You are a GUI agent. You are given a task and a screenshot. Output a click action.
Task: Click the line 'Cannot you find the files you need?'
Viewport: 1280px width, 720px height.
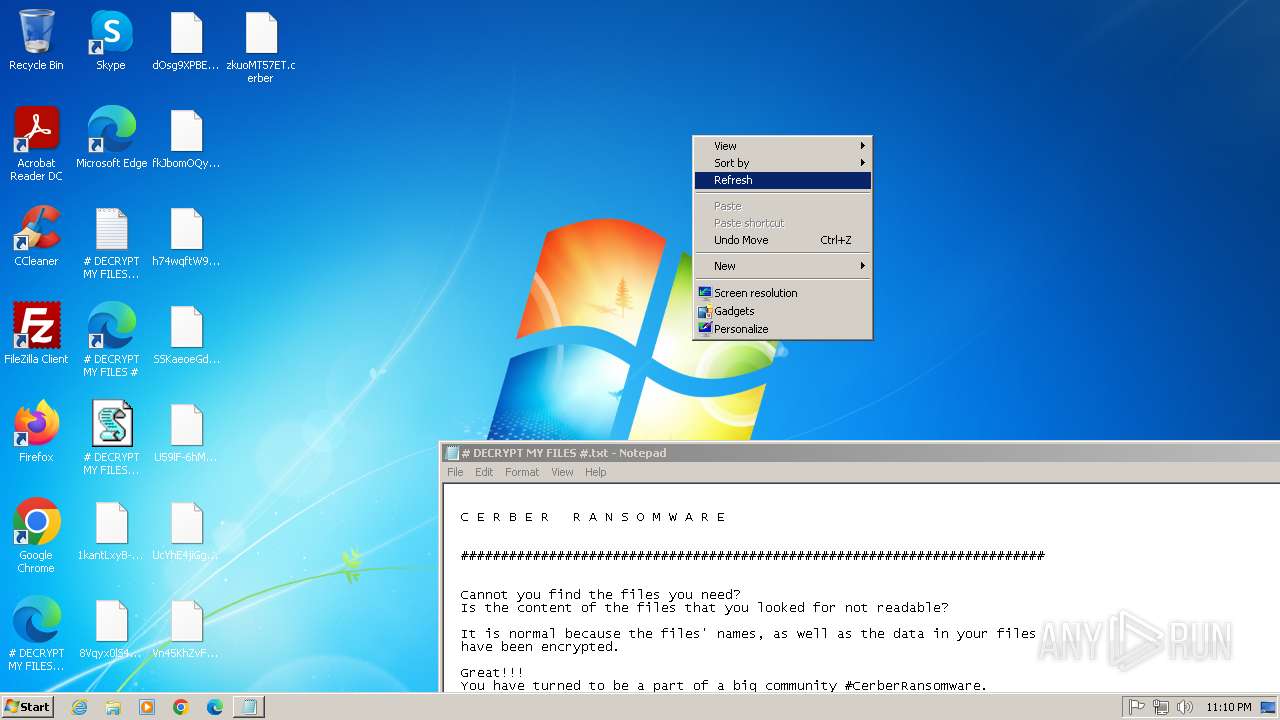[x=600, y=594]
